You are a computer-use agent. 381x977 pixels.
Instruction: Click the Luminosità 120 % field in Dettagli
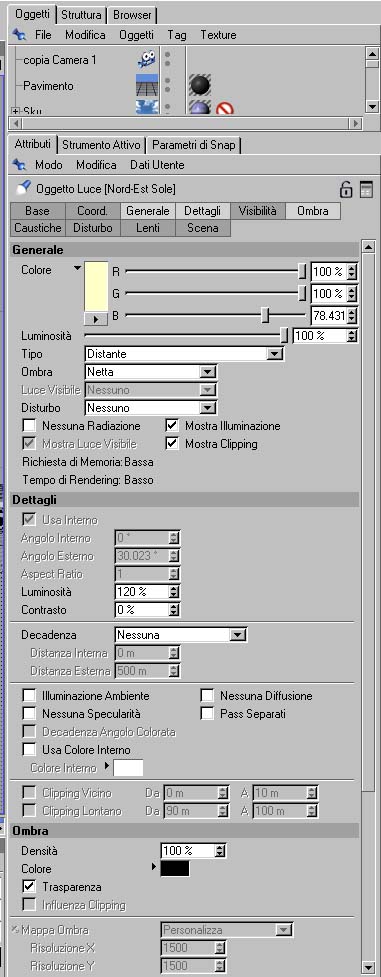coord(142,592)
